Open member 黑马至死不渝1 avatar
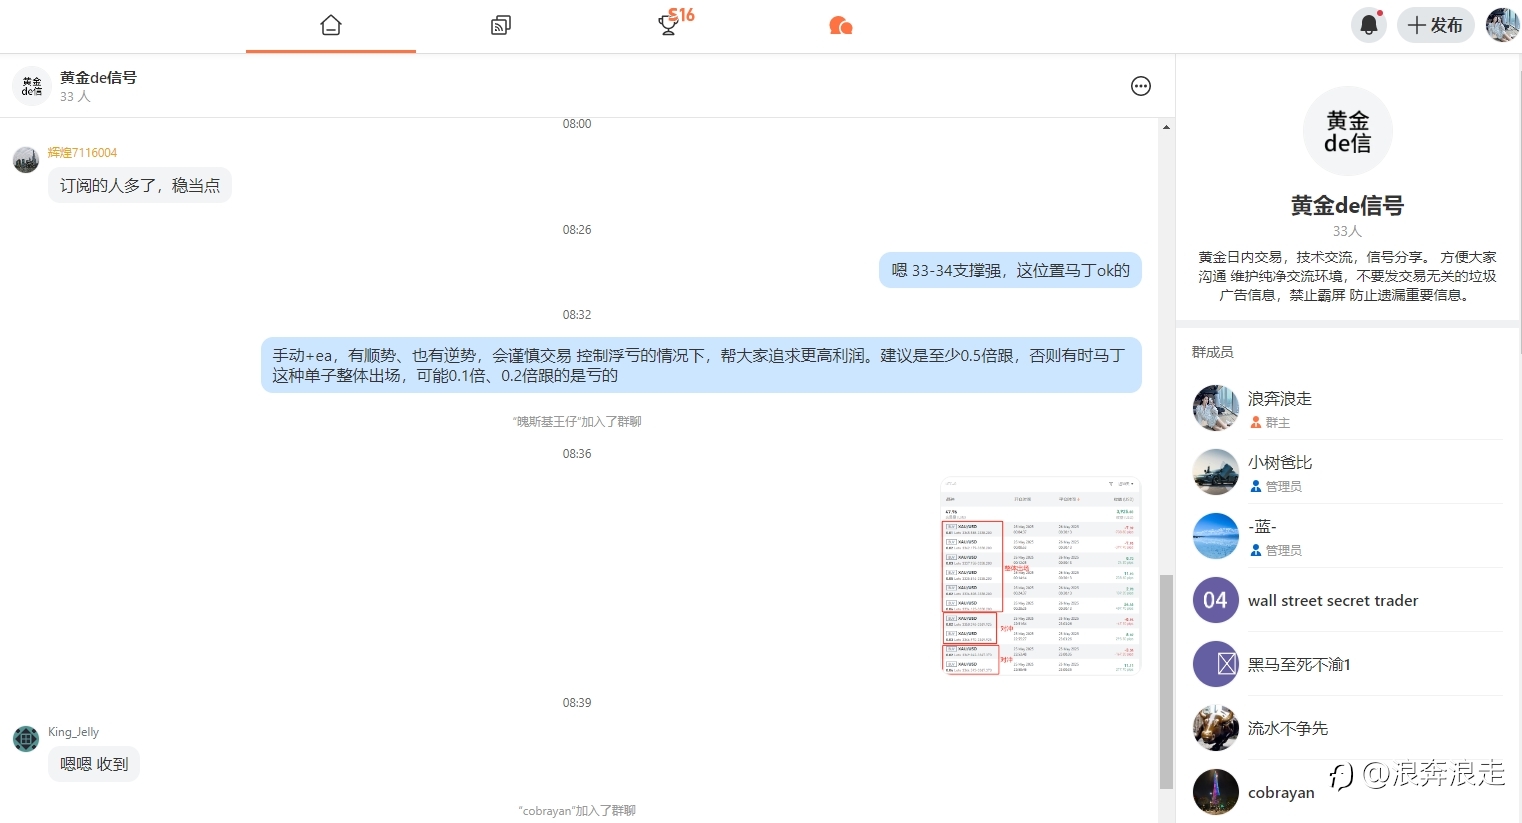The height and width of the screenshot is (823, 1522). pyautogui.click(x=1216, y=664)
